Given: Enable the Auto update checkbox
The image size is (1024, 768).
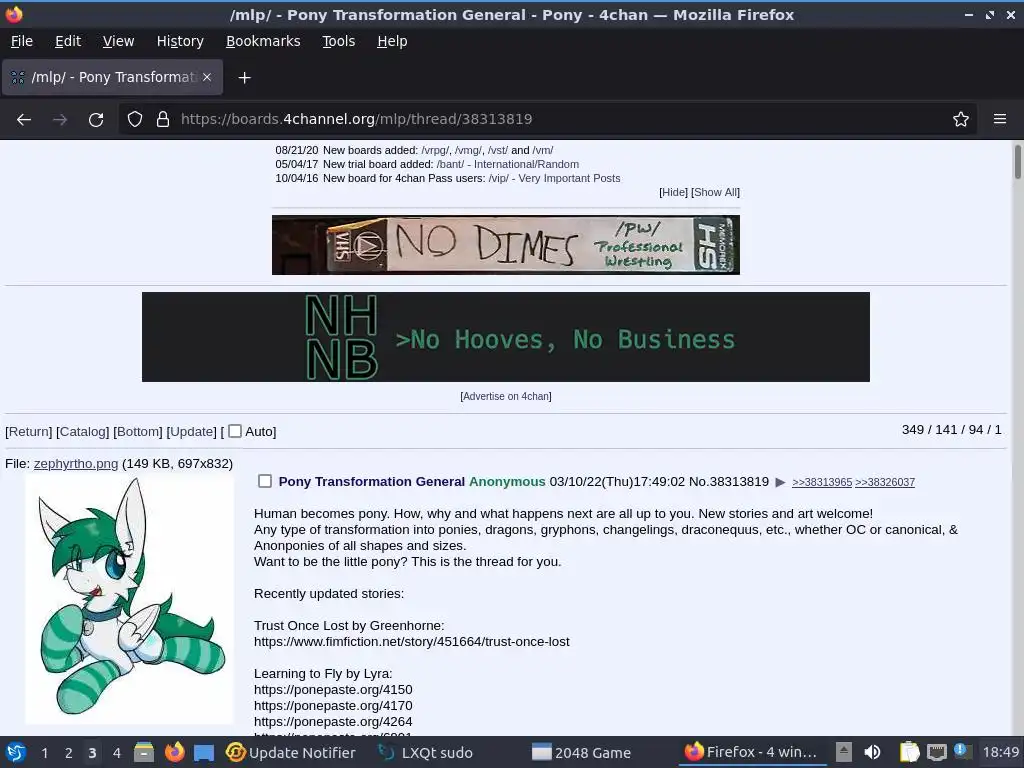Looking at the screenshot, I should pyautogui.click(x=235, y=431).
